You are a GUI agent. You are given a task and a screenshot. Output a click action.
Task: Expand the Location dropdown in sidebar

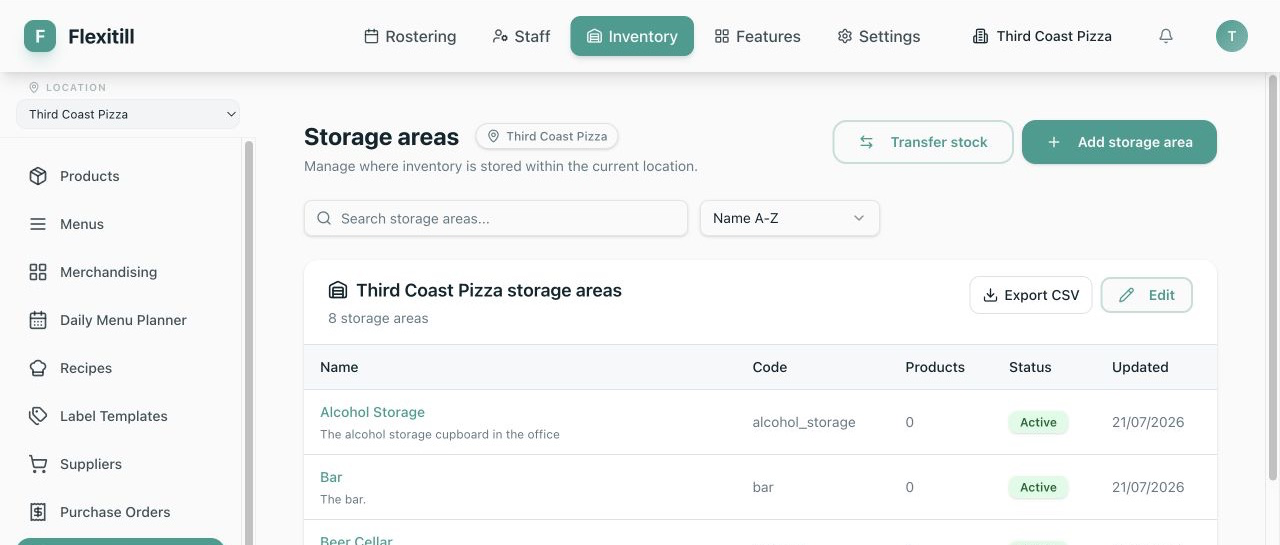click(128, 114)
